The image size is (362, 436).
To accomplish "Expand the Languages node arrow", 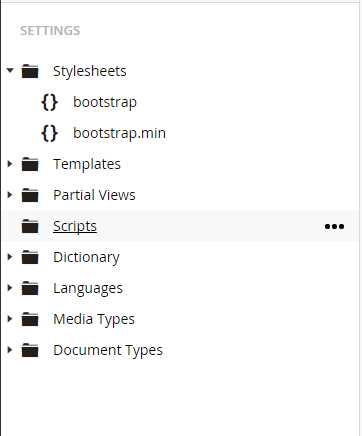I will (x=10, y=288).
